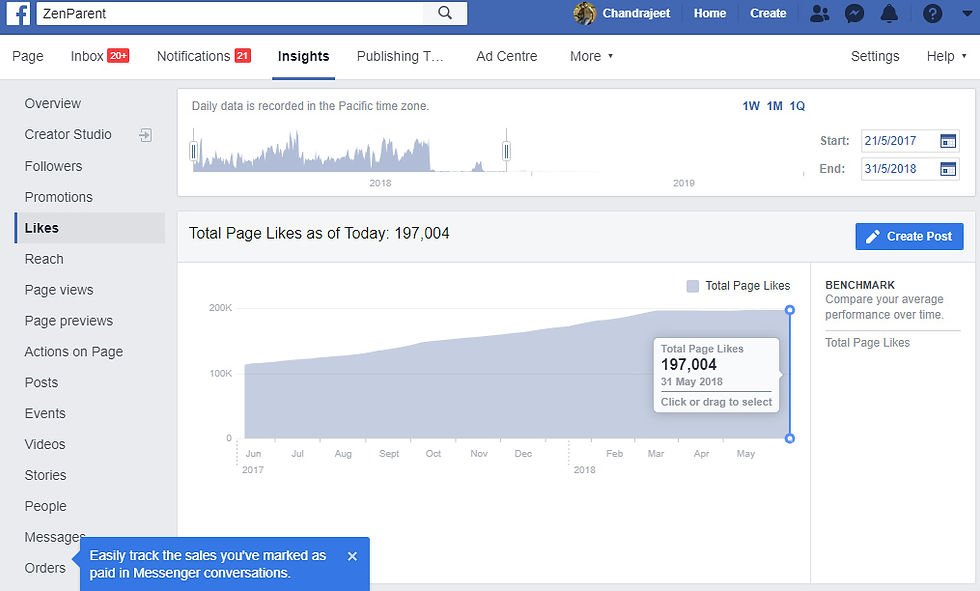The image size is (980, 591).
Task: Open Reach insights
Action: click(x=44, y=259)
